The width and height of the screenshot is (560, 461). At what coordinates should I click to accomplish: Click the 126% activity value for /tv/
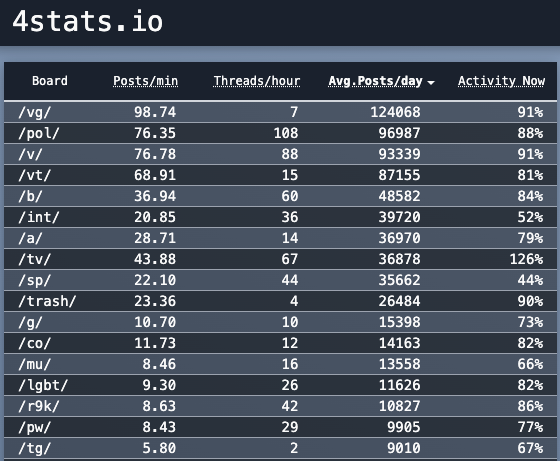526,259
